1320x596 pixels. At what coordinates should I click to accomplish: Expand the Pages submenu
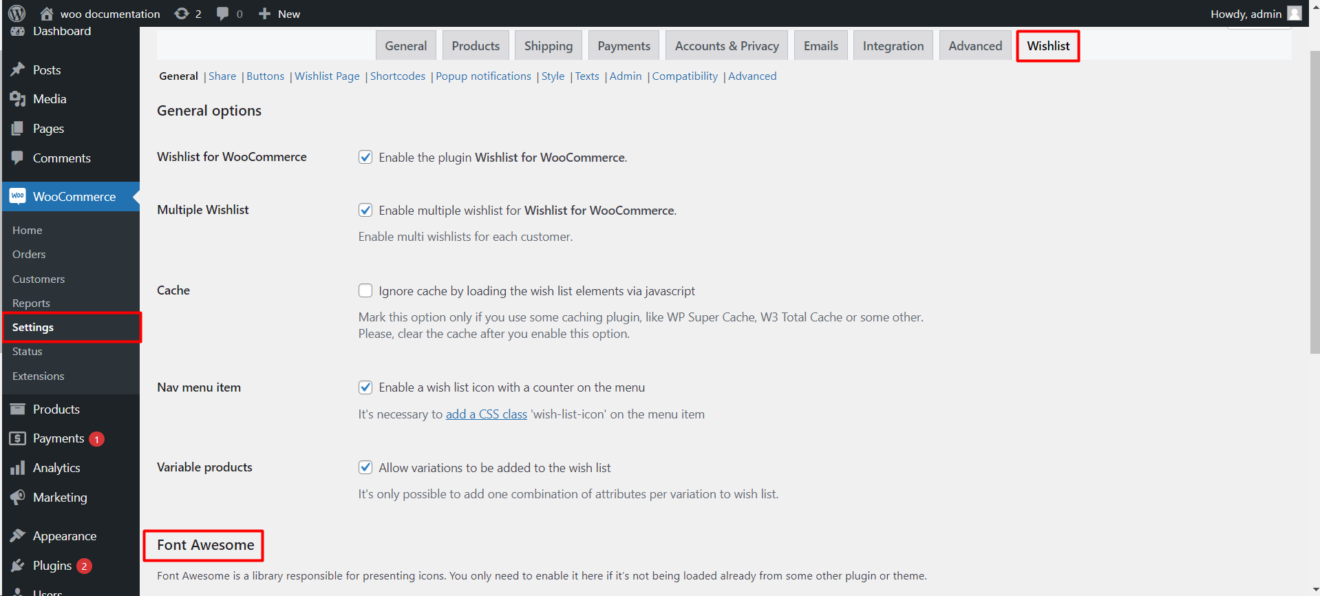coord(46,128)
